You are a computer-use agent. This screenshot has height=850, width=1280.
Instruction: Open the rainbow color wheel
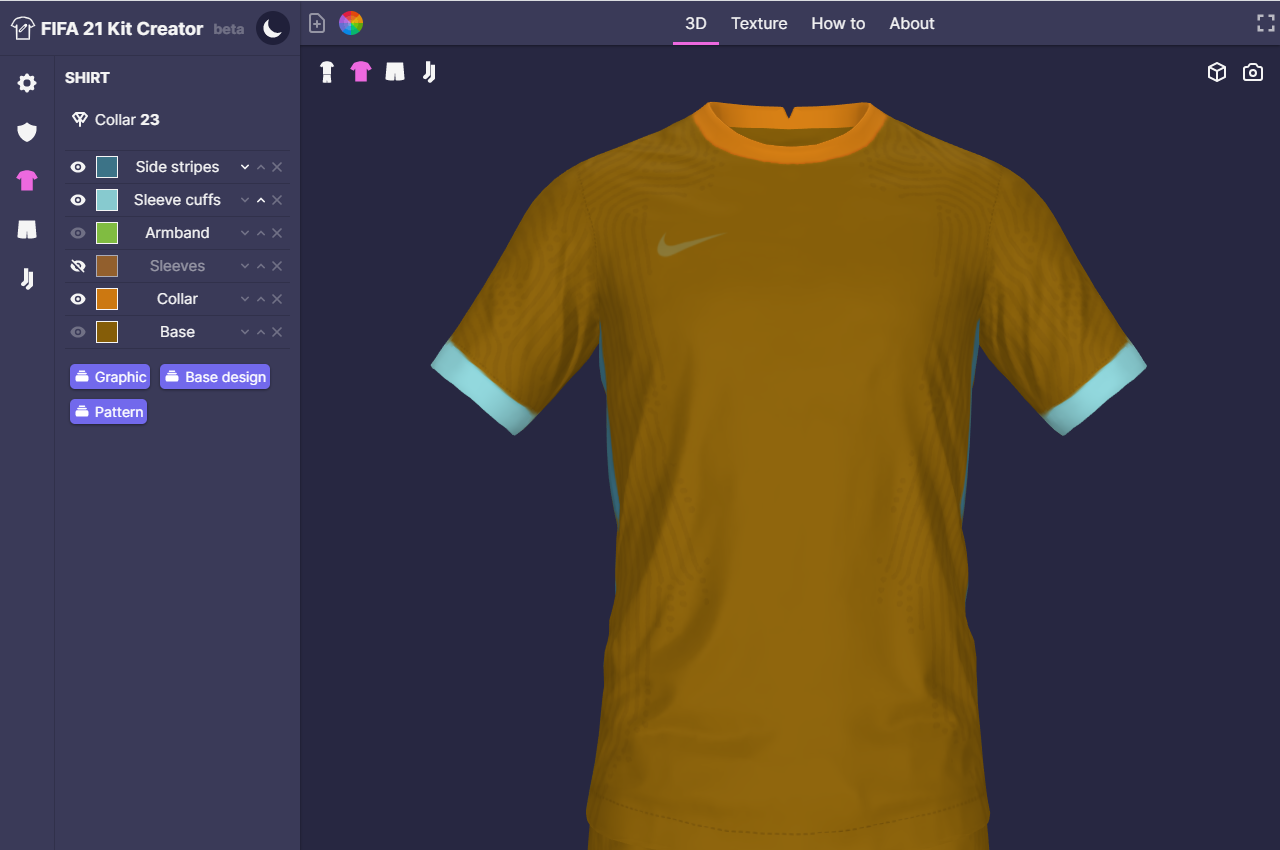(351, 23)
